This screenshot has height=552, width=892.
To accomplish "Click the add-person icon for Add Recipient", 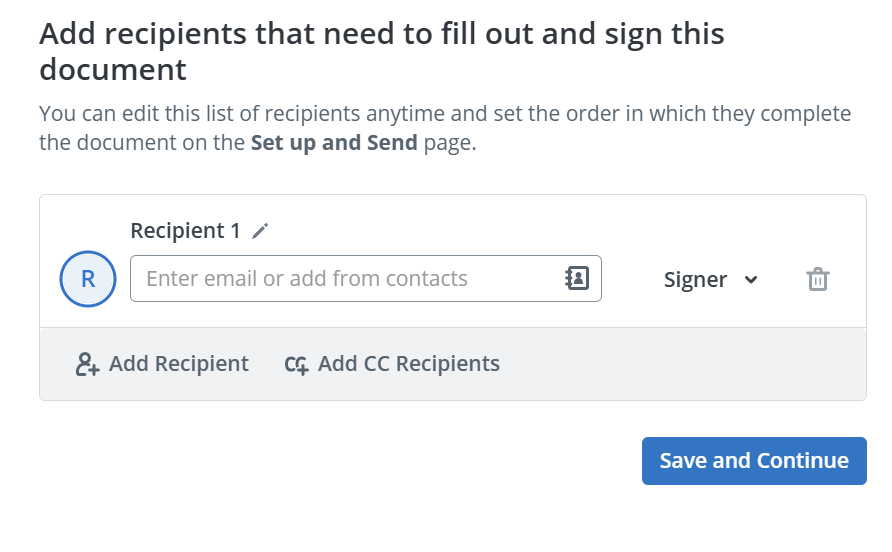I will [x=87, y=364].
